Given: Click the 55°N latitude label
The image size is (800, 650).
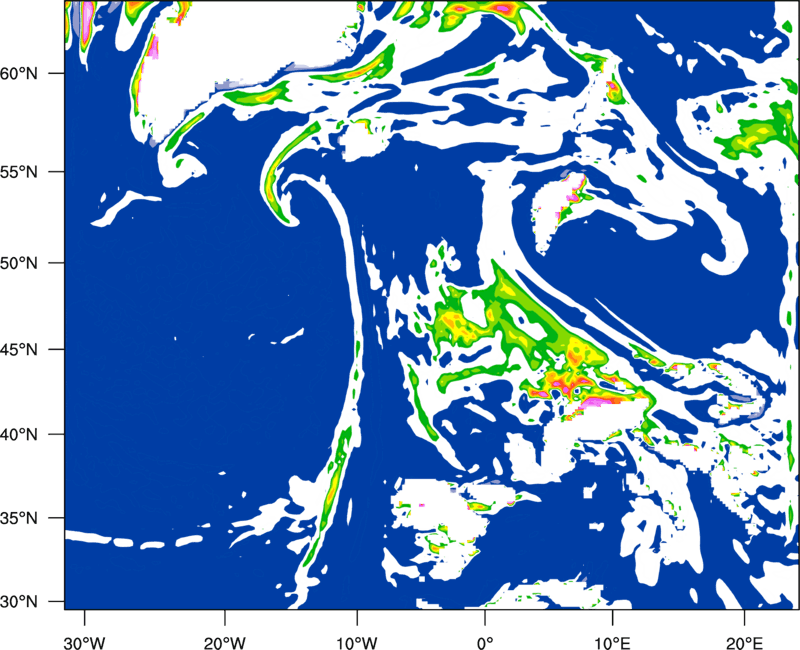Looking at the screenshot, I should click(x=19, y=172).
